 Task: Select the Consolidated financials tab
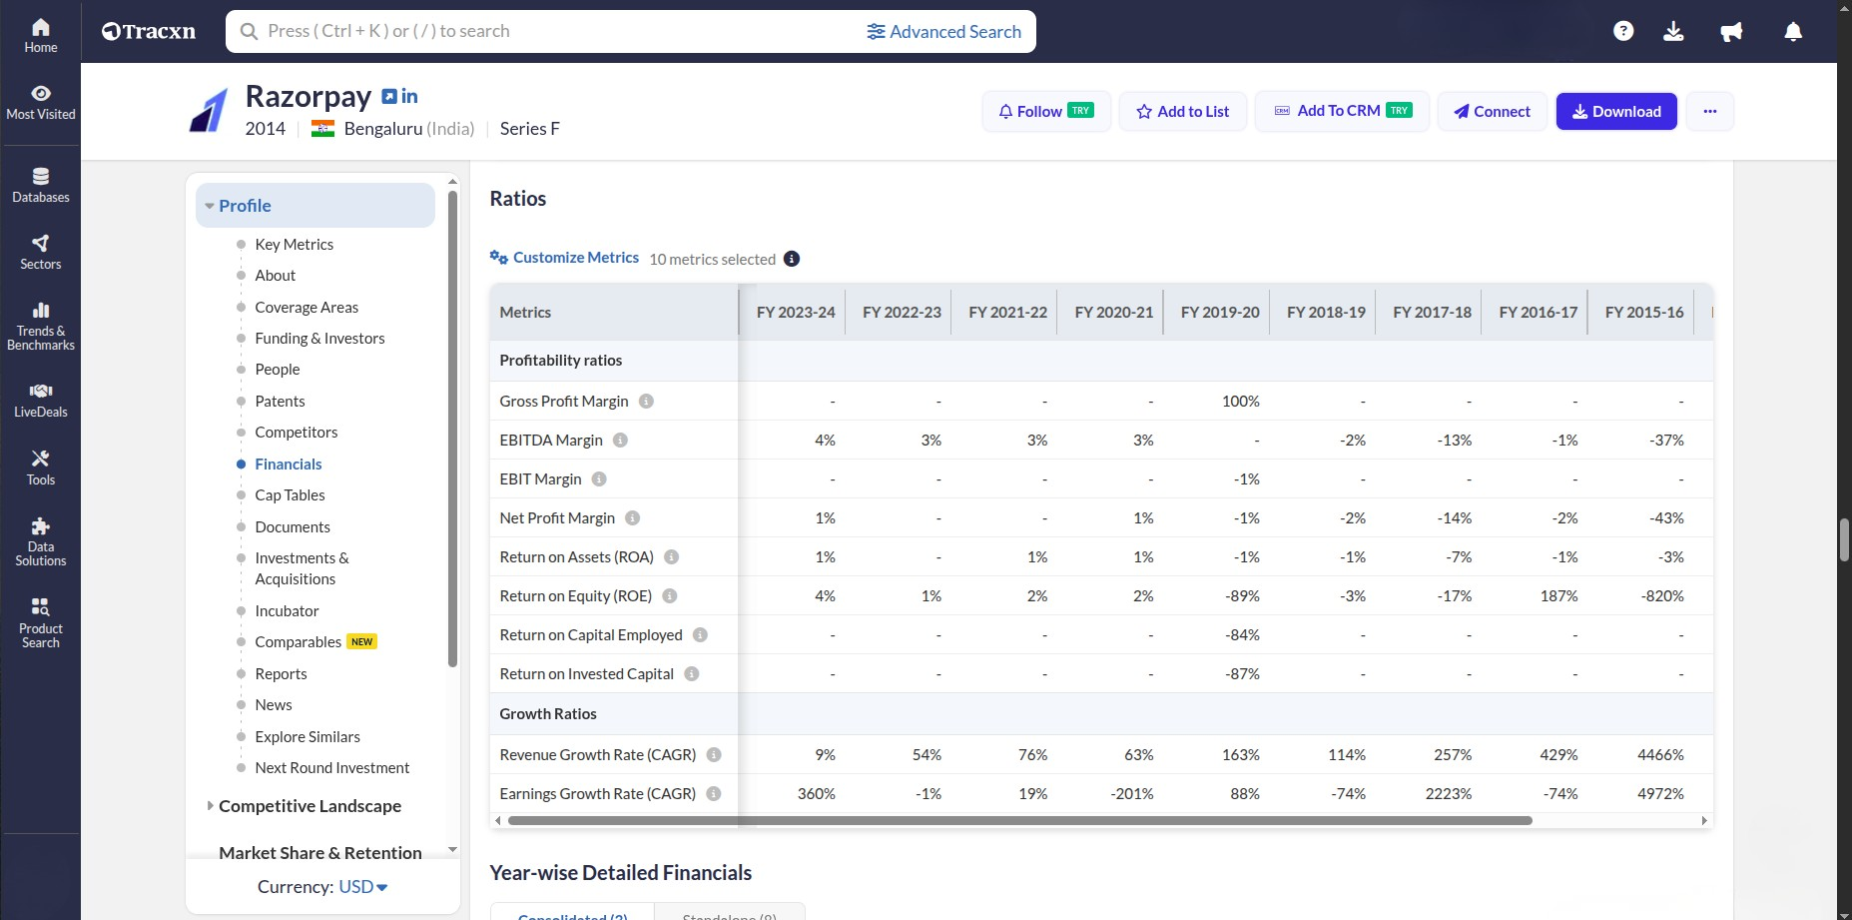(x=573, y=914)
